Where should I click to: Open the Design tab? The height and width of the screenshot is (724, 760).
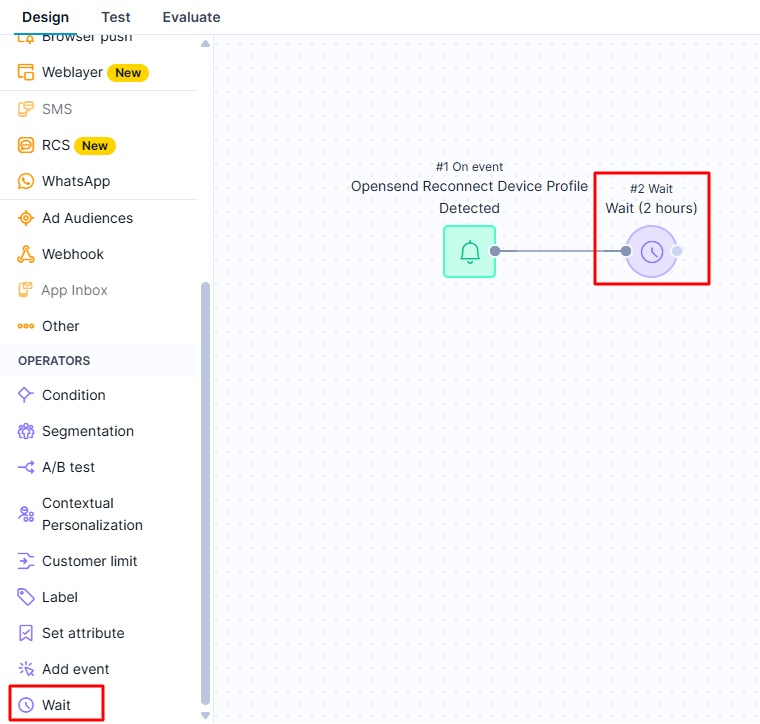pyautogui.click(x=46, y=17)
